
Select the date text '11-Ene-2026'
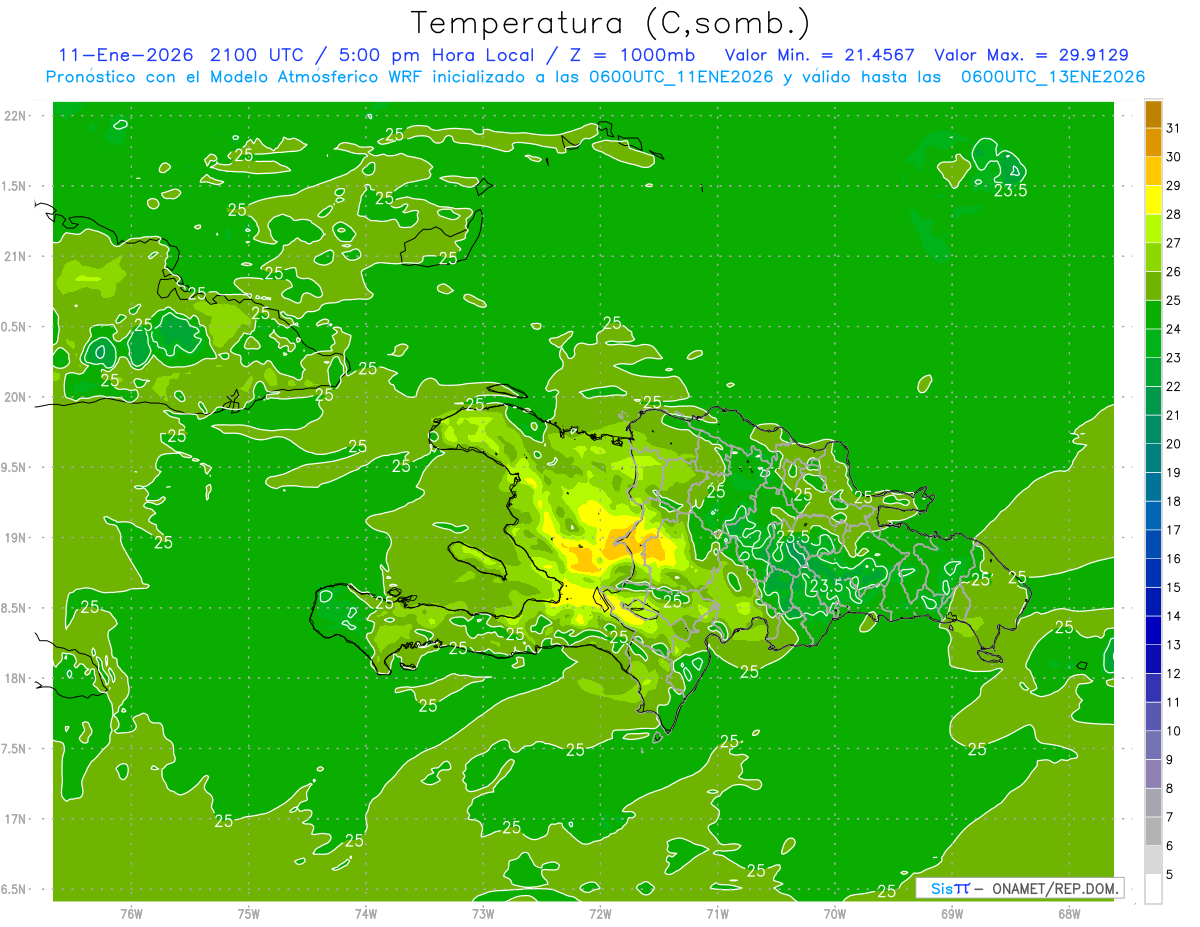pos(124,55)
